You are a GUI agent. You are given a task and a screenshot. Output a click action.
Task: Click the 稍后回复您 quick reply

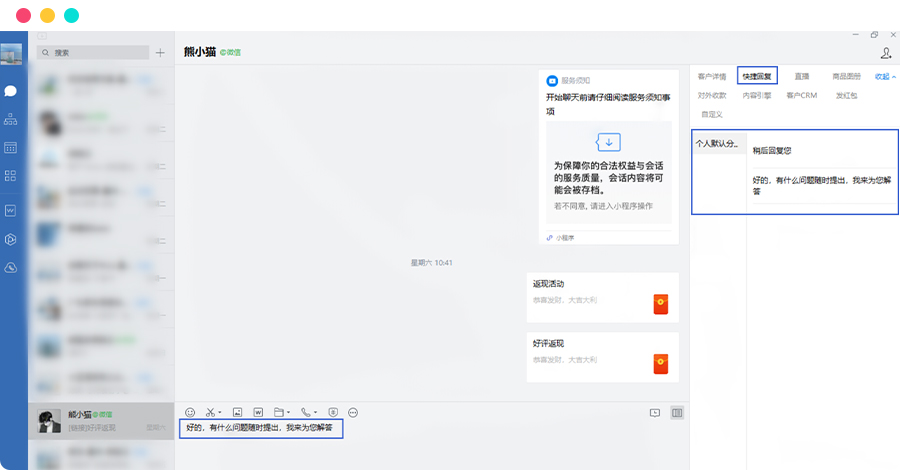coord(772,150)
